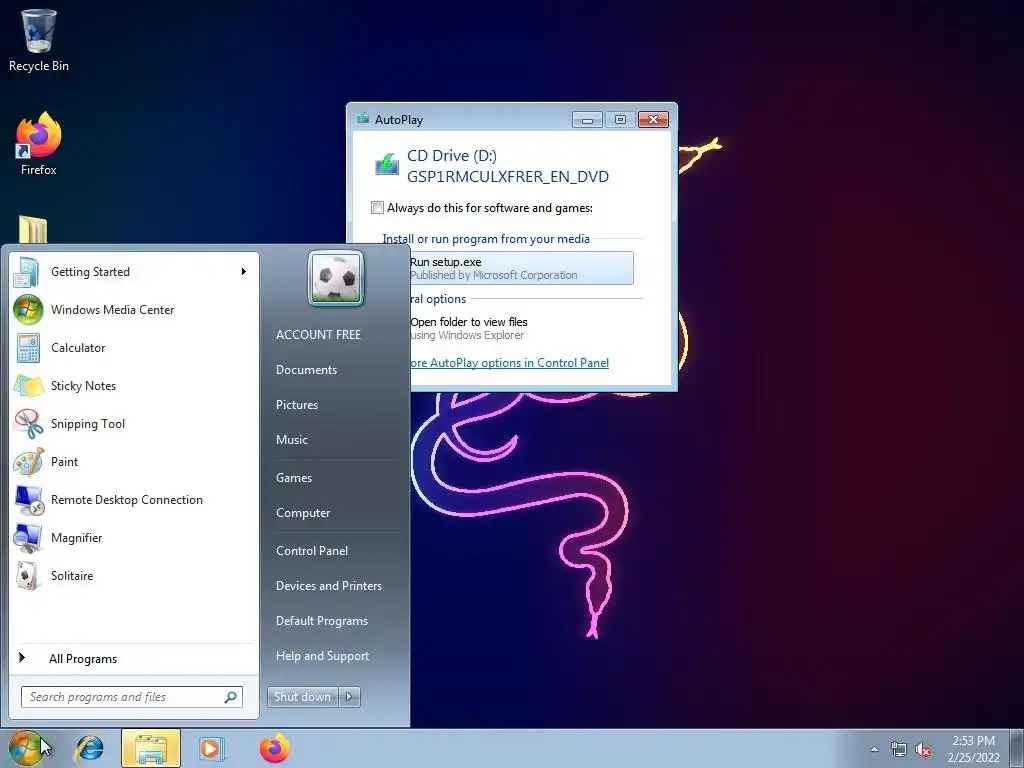Maximize the AutoPlay window
The height and width of the screenshot is (768, 1024).
(620, 120)
